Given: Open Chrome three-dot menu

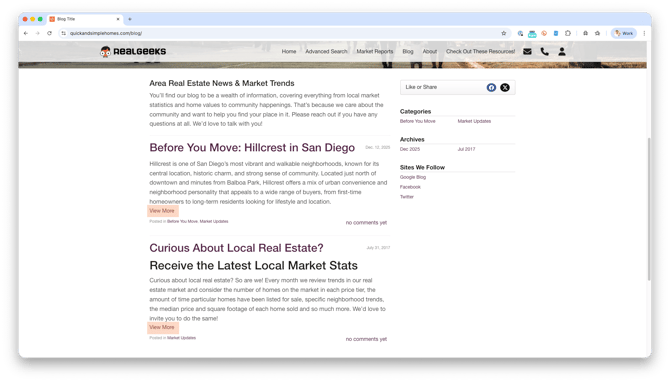Looking at the screenshot, I should pos(644,33).
